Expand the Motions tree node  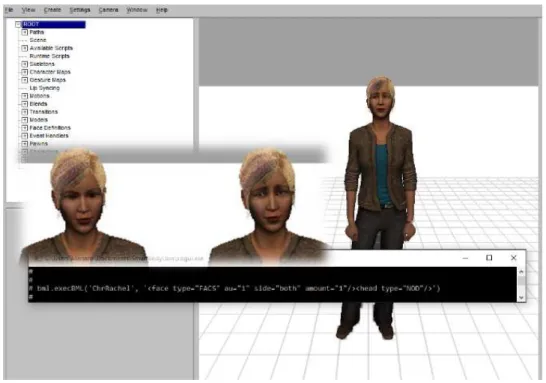click(24, 96)
